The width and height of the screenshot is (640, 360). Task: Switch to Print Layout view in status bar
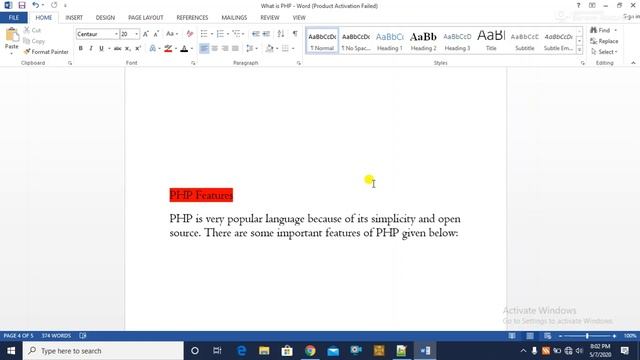tap(530, 336)
